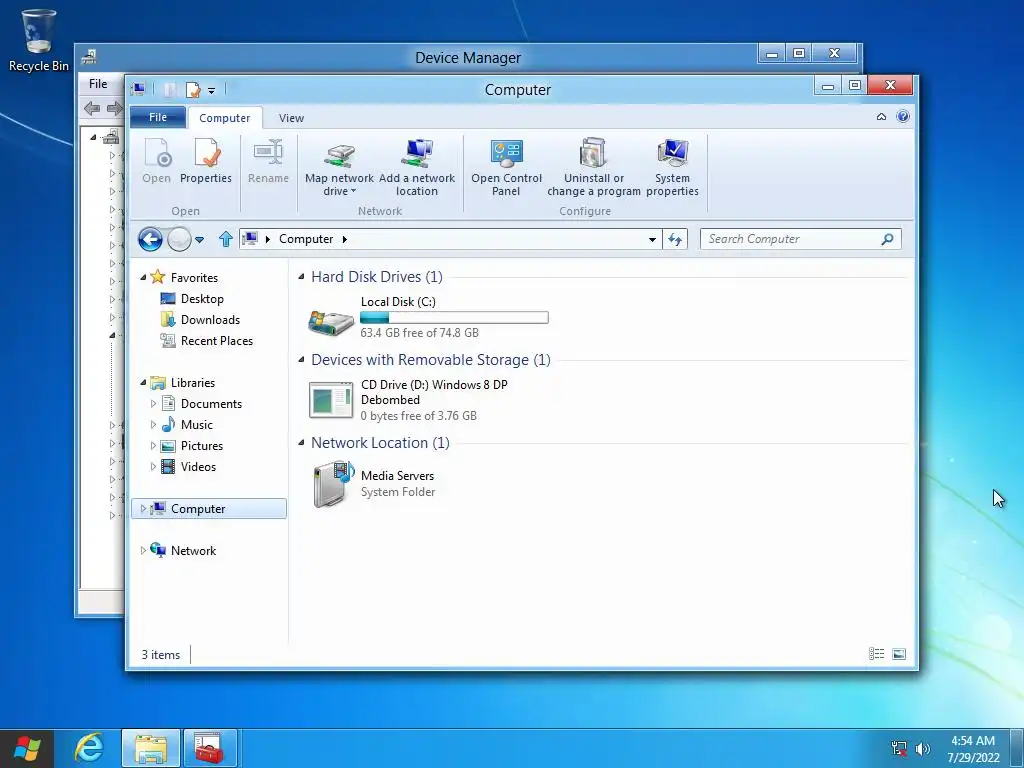This screenshot has height=768, width=1024.
Task: Select the Media Servers icon
Action: (333, 484)
